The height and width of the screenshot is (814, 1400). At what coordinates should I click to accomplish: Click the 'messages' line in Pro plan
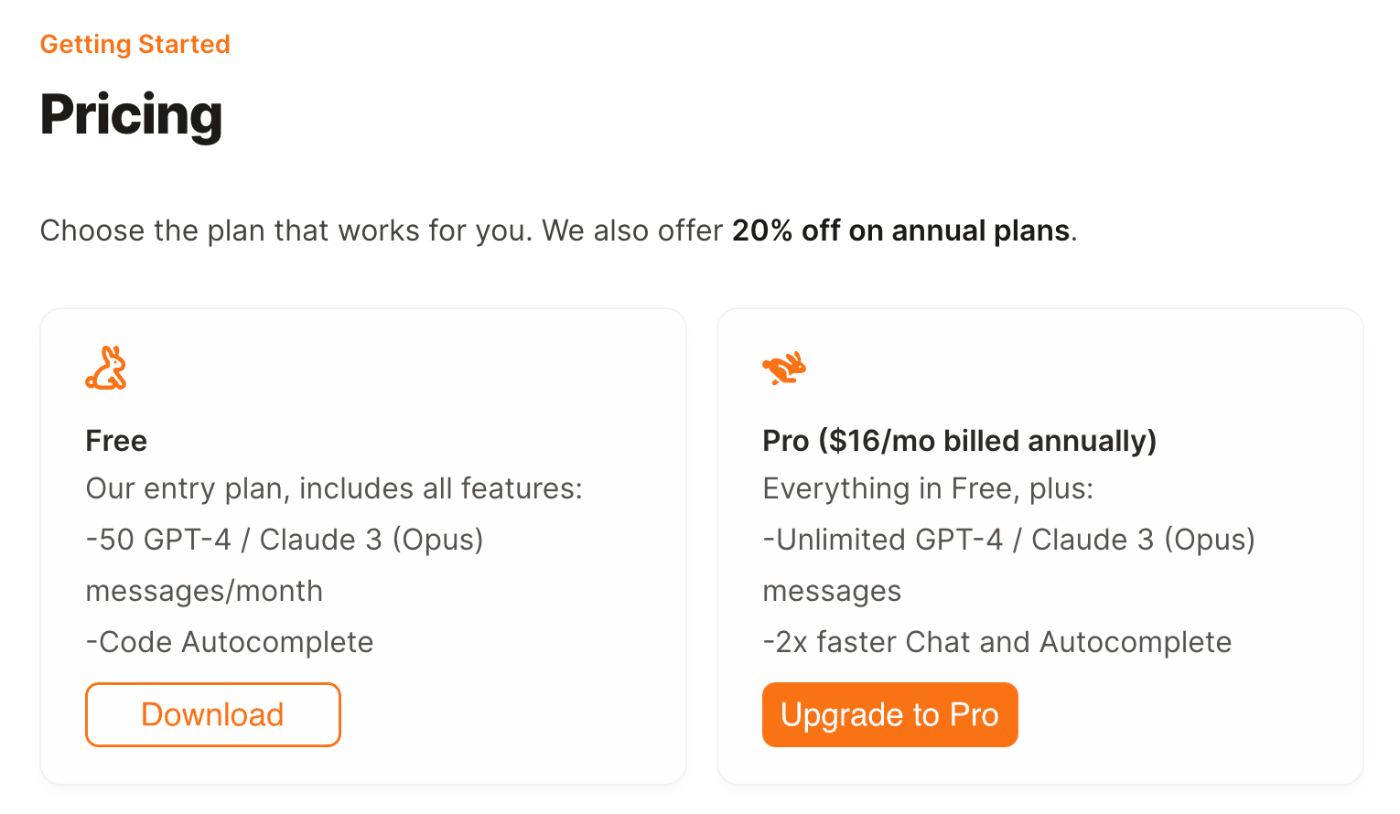[832, 591]
